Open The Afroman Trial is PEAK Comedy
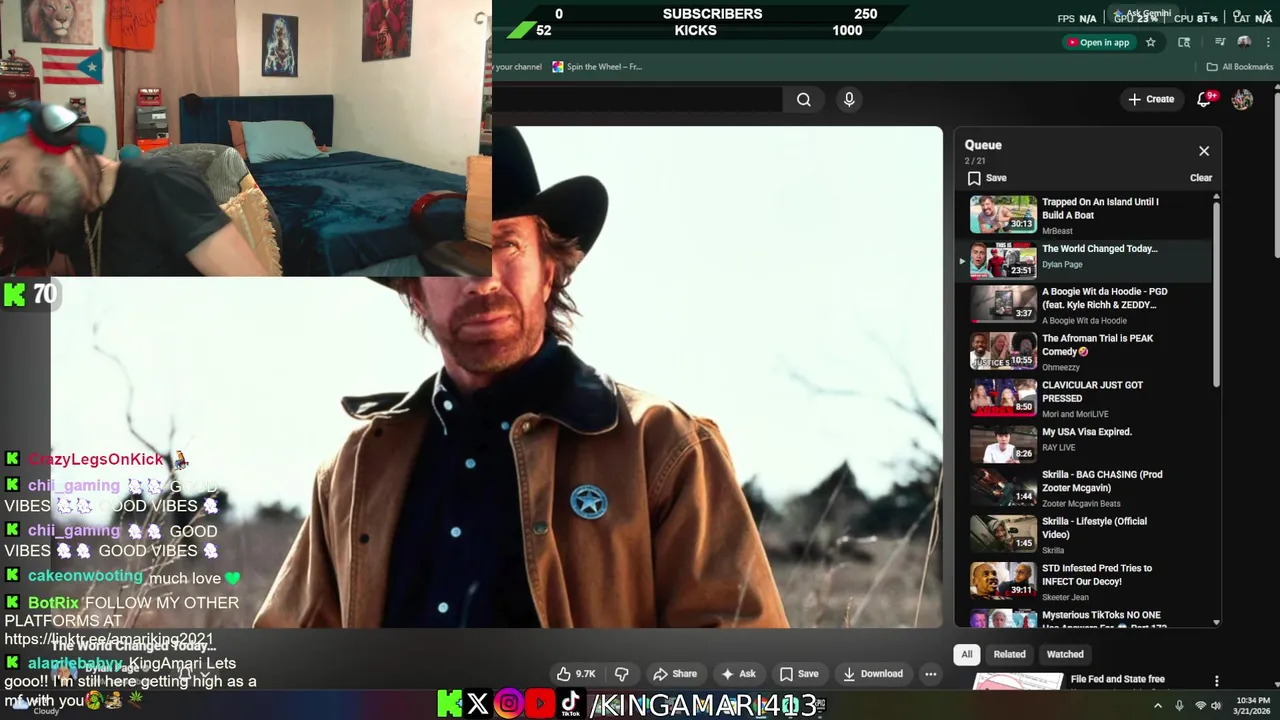This screenshot has height=720, width=1280. 1085,351
